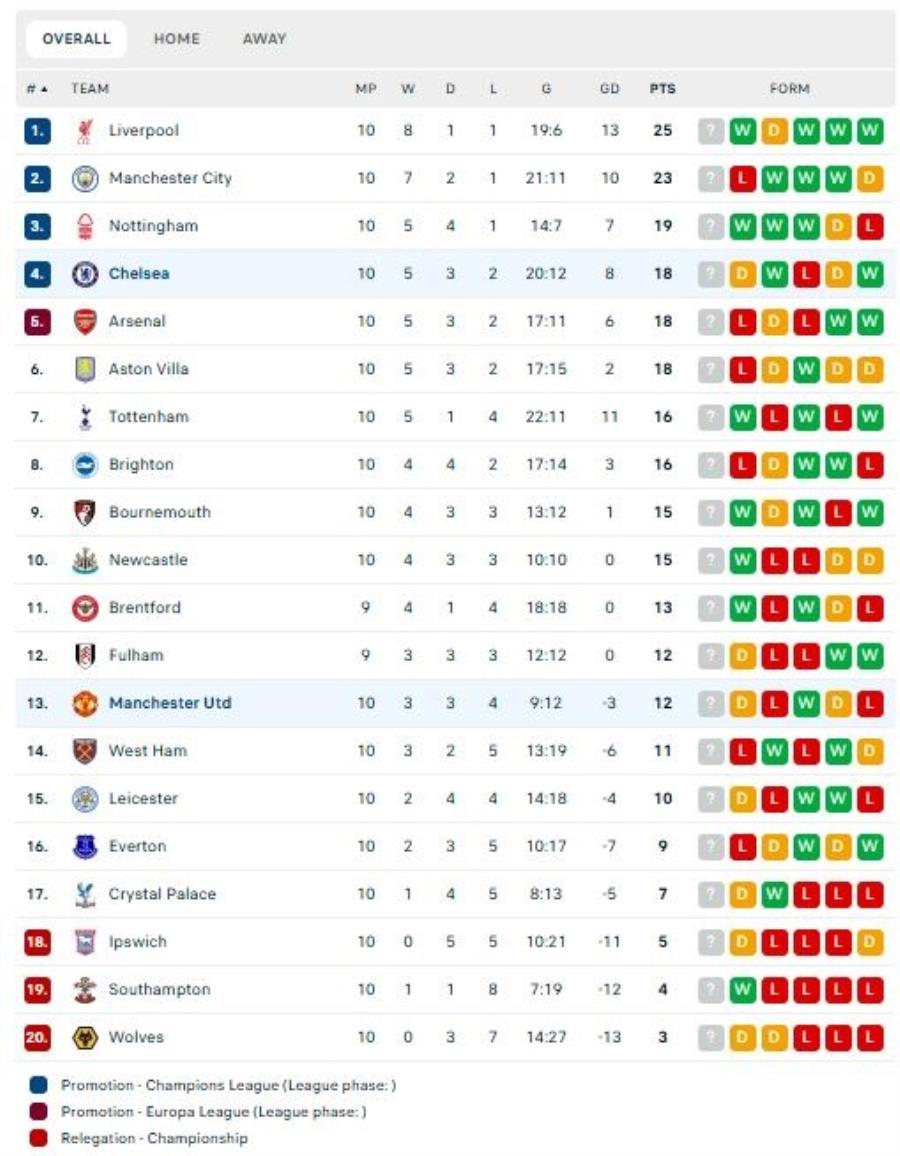Open the Manchester Utd team link
This screenshot has height=1156, width=900.
click(x=170, y=703)
